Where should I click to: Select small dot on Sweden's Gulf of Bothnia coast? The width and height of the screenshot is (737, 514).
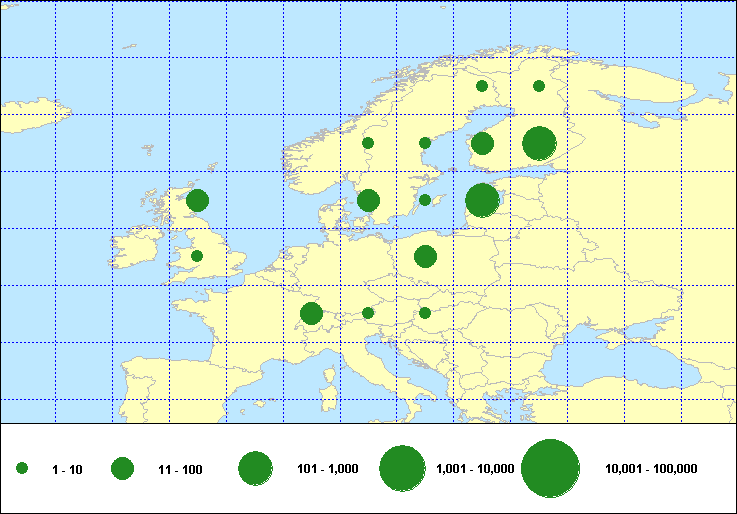coord(425,143)
